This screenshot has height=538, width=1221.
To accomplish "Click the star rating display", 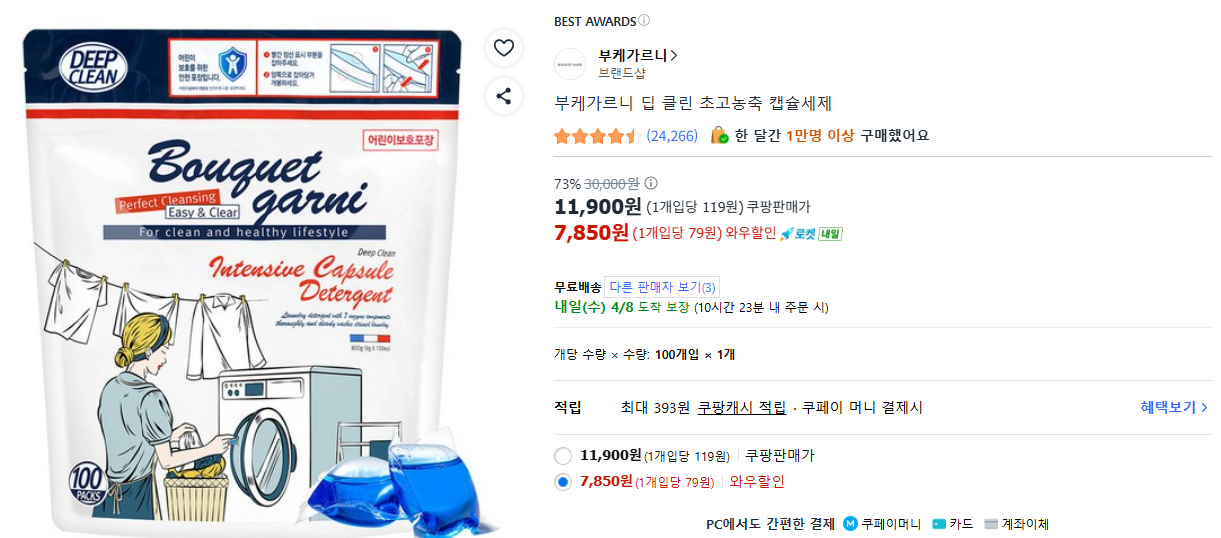I will [596, 136].
